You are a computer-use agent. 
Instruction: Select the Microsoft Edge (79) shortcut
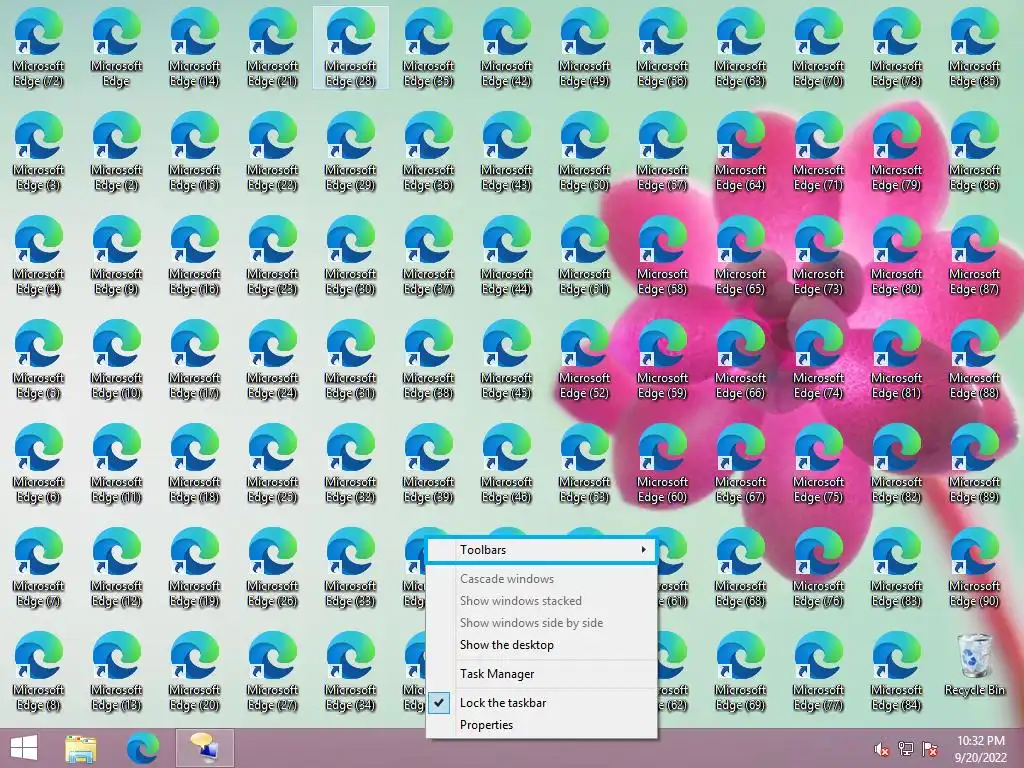(896, 151)
